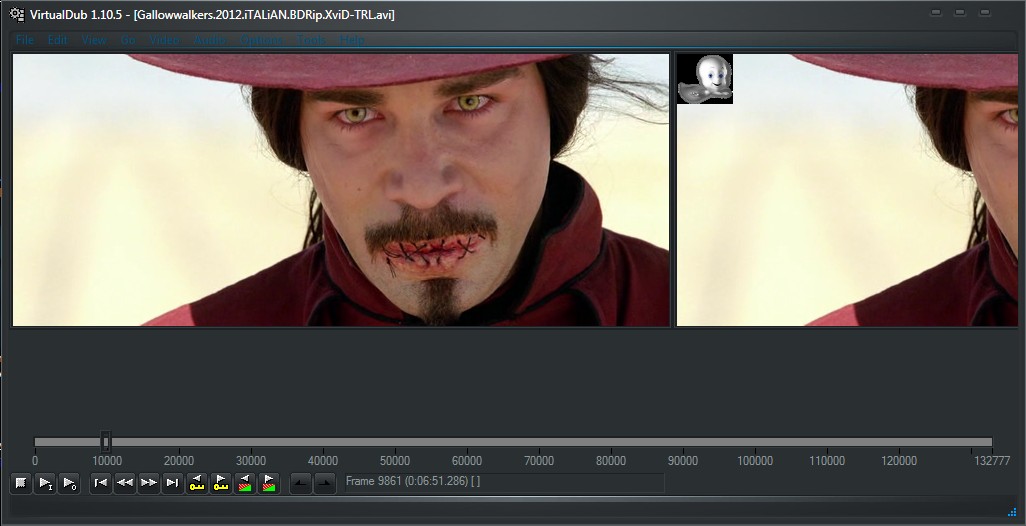Play the input video preview
The image size is (1026, 526).
[x=44, y=483]
